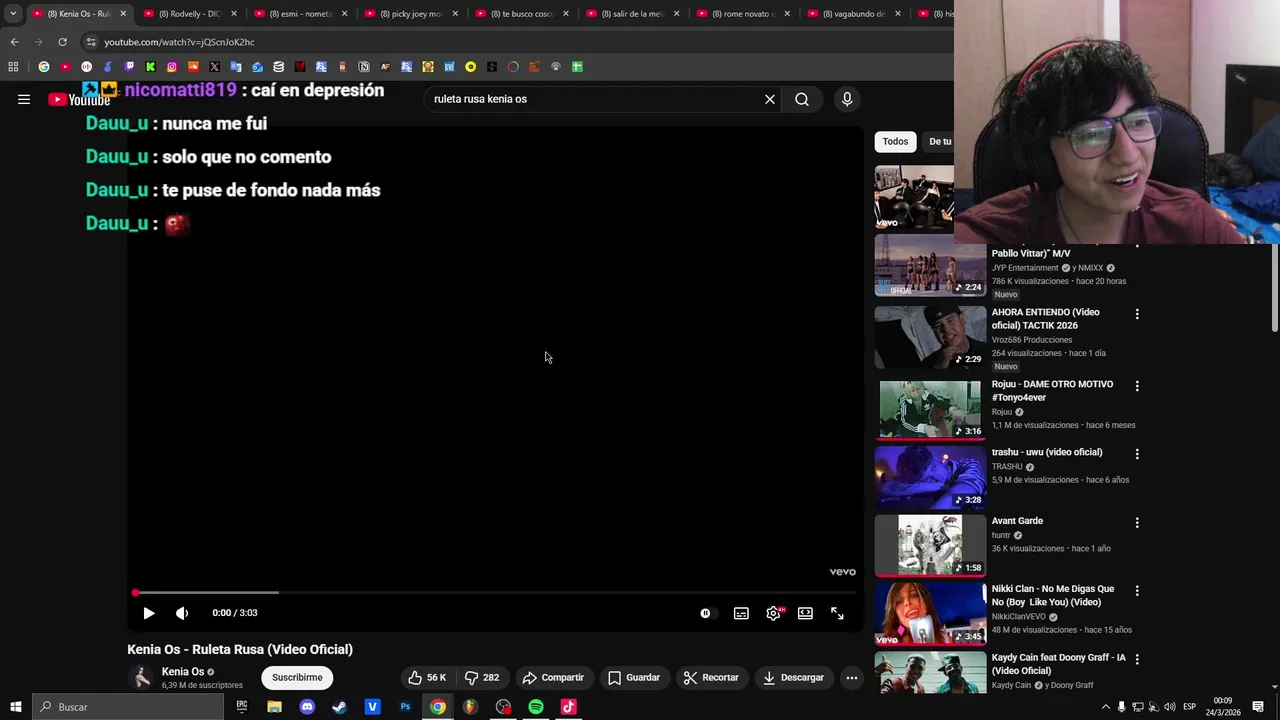Screen dimensions: 1280x720
Task: Open Nikki Clan video title
Action: click(x=1053, y=596)
